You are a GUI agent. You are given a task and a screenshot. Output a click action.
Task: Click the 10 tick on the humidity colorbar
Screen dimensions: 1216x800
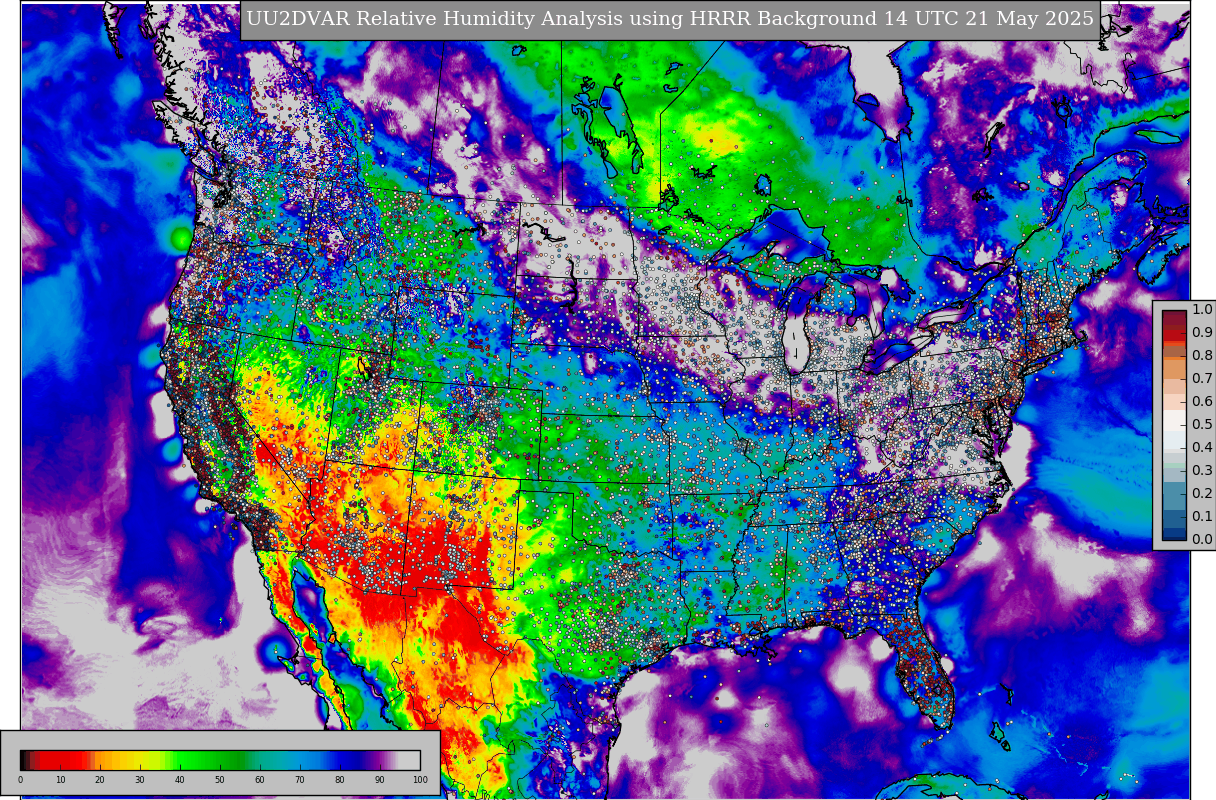[60, 779]
